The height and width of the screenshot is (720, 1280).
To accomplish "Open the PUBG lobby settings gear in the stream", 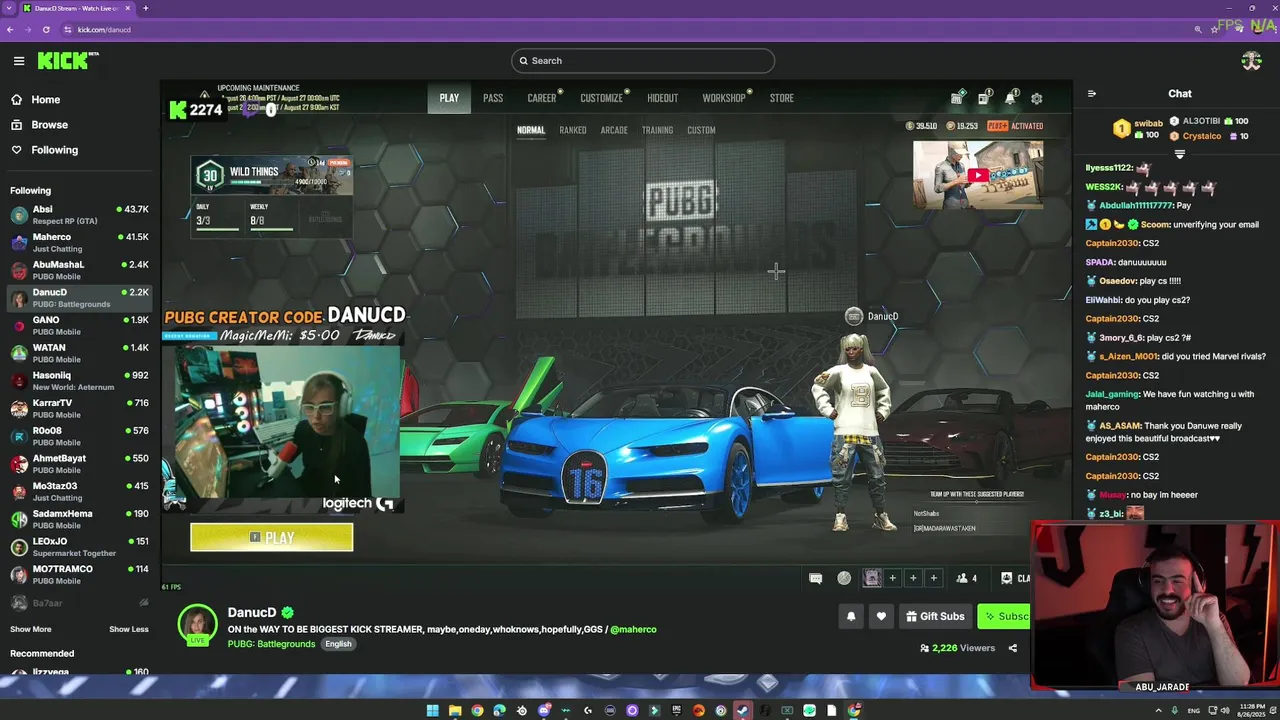I will (x=1036, y=98).
